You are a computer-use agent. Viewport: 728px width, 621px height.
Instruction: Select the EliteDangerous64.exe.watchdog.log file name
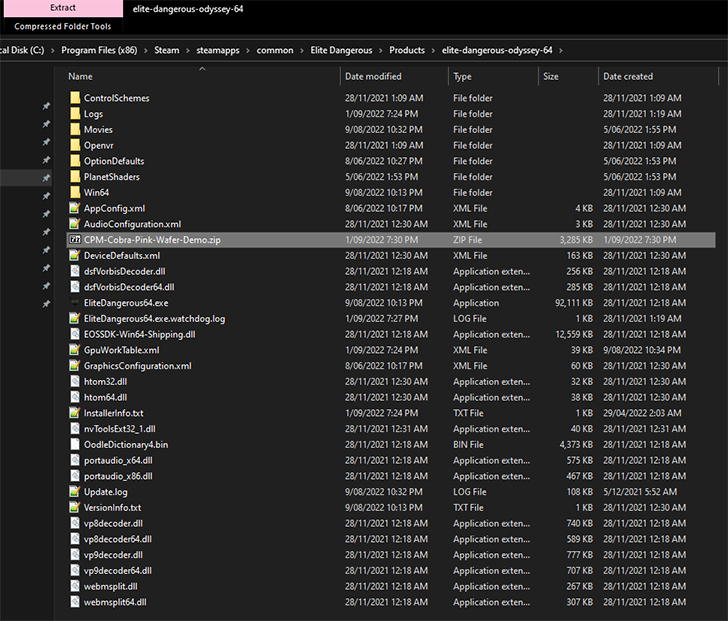coord(155,319)
